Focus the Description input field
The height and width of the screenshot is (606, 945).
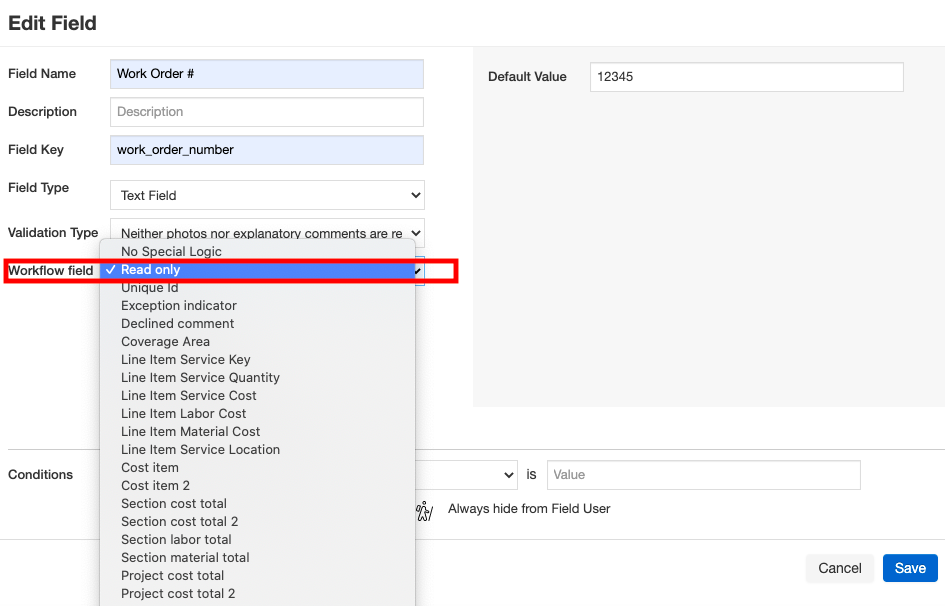click(x=266, y=112)
